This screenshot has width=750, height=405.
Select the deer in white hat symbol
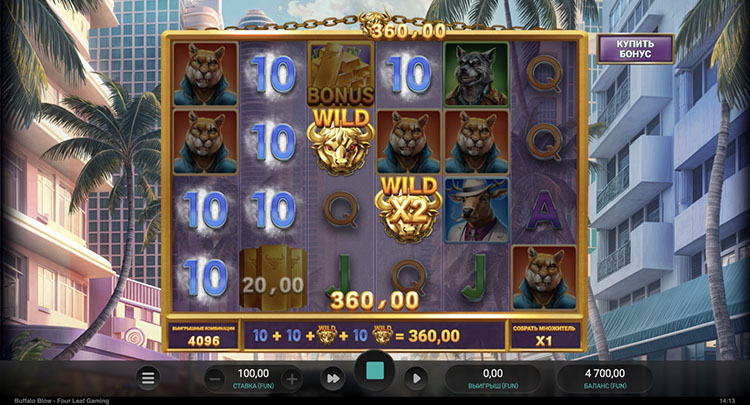pyautogui.click(x=476, y=210)
